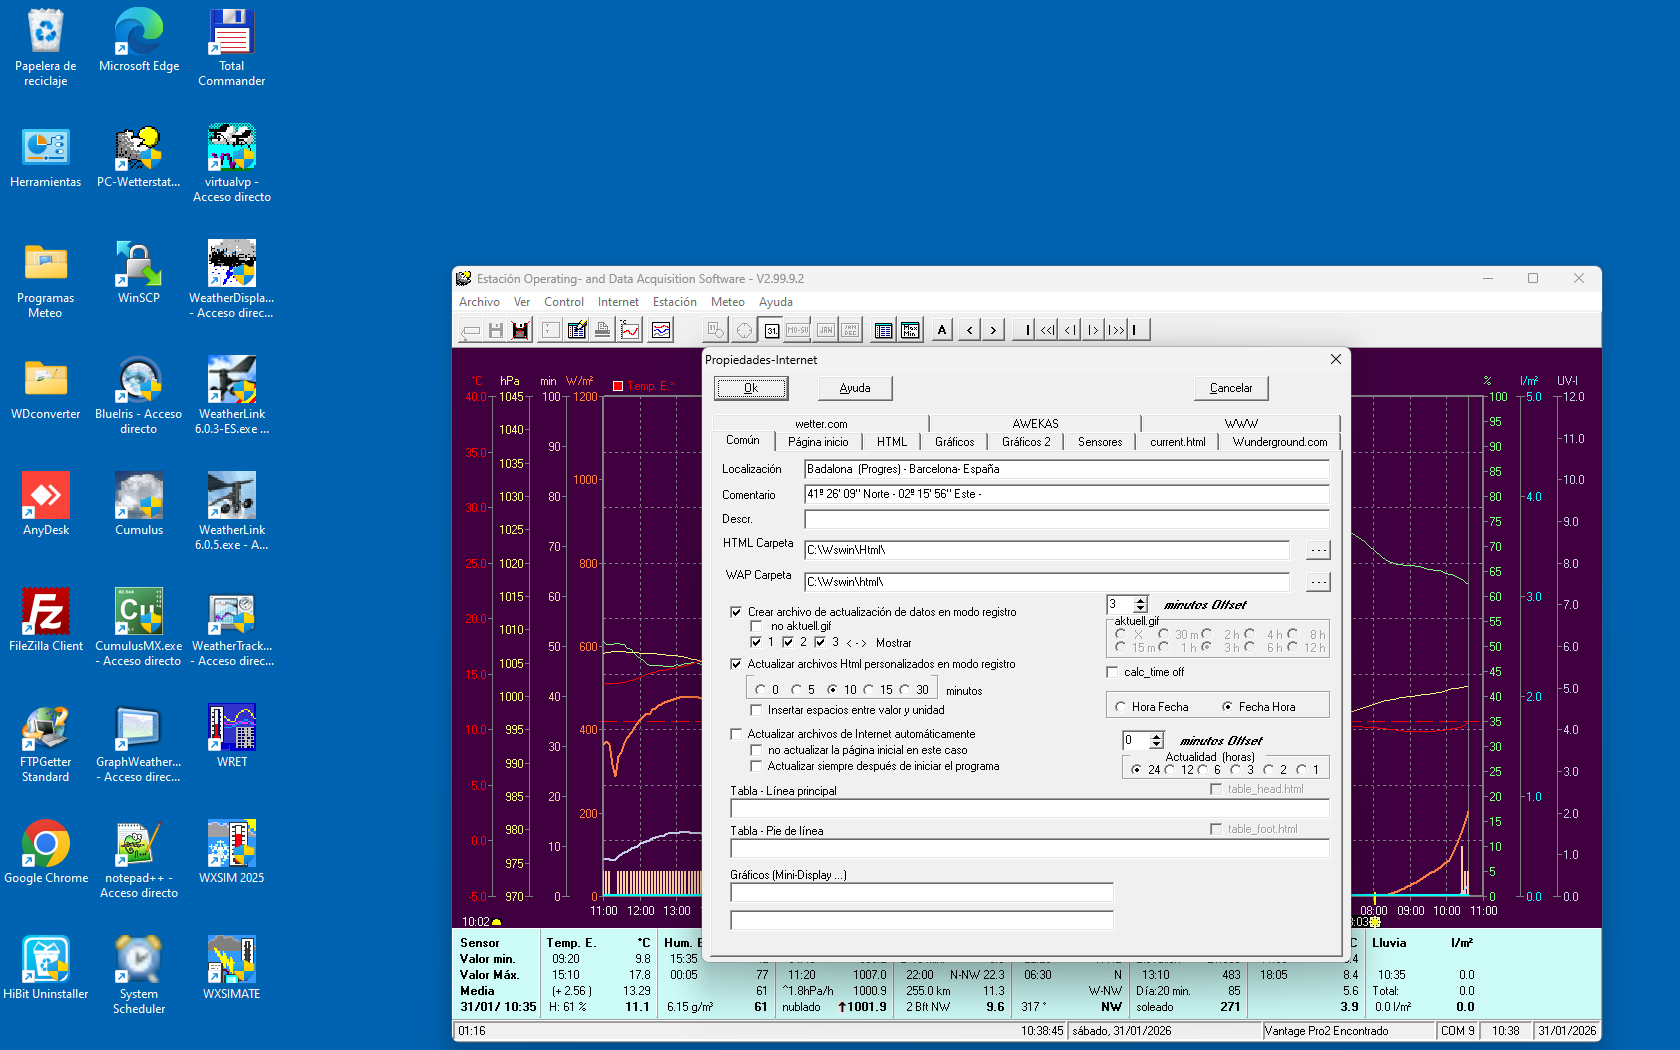Check 'Insertar espacios entre valor y unidad'

[757, 710]
